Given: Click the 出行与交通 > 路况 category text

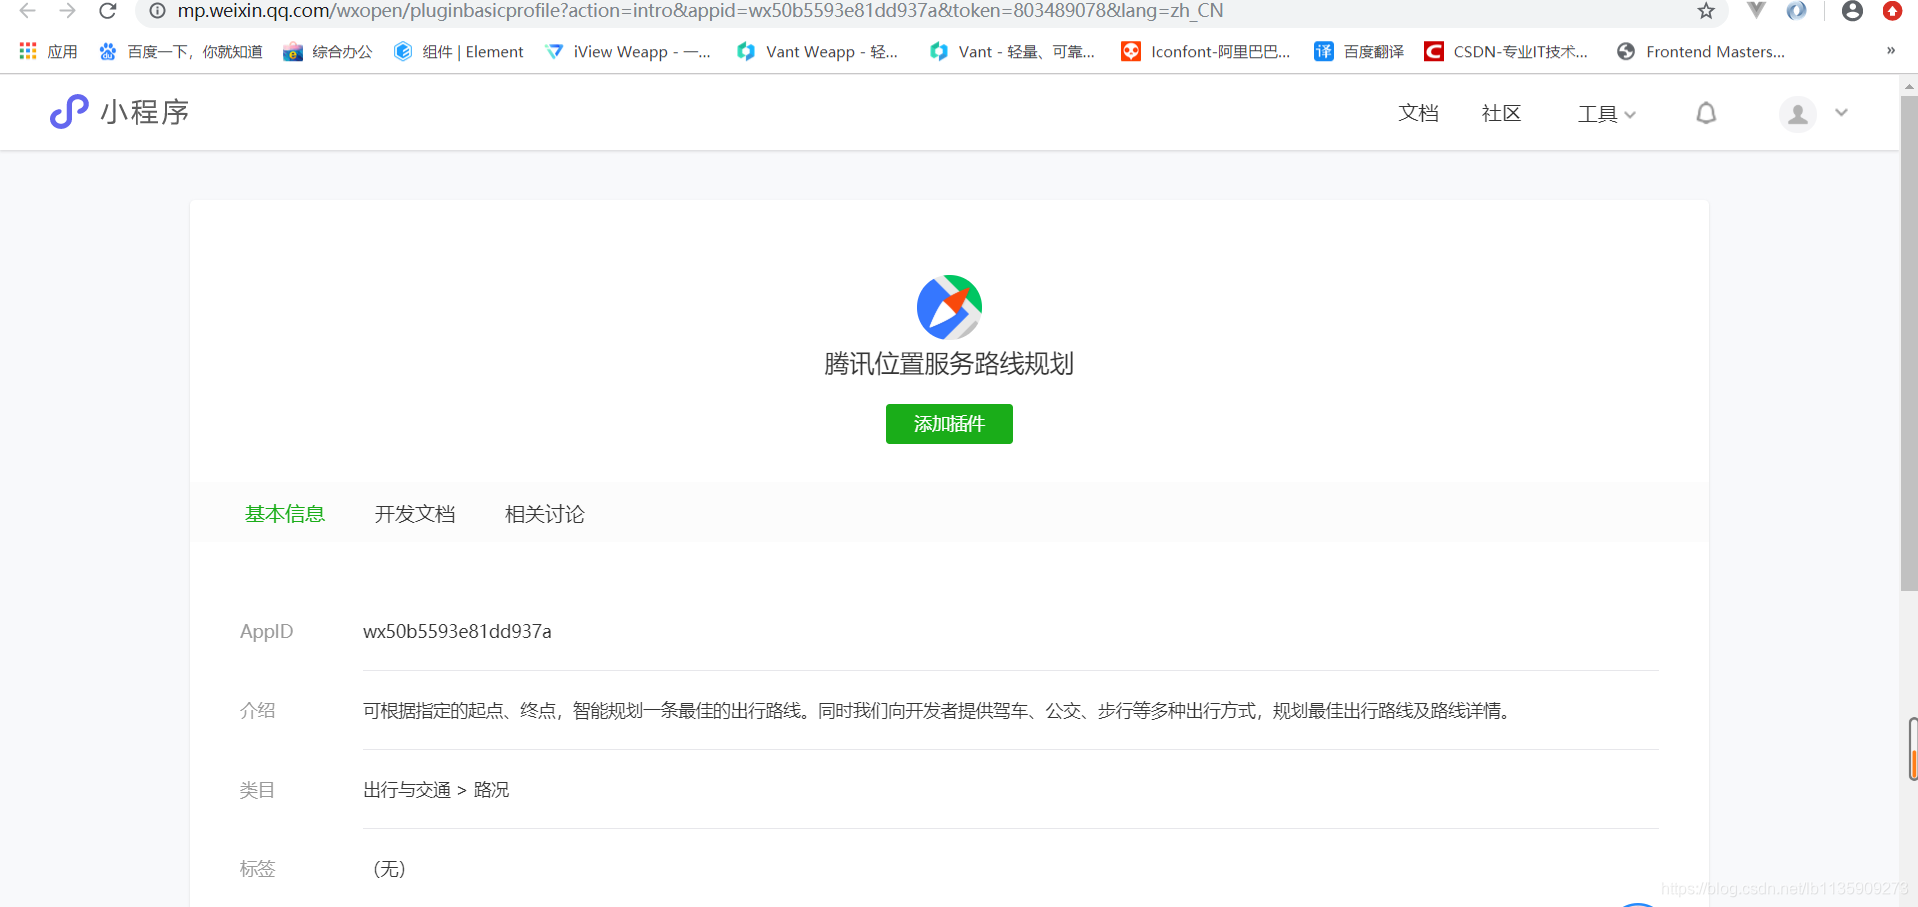Looking at the screenshot, I should tap(436, 790).
